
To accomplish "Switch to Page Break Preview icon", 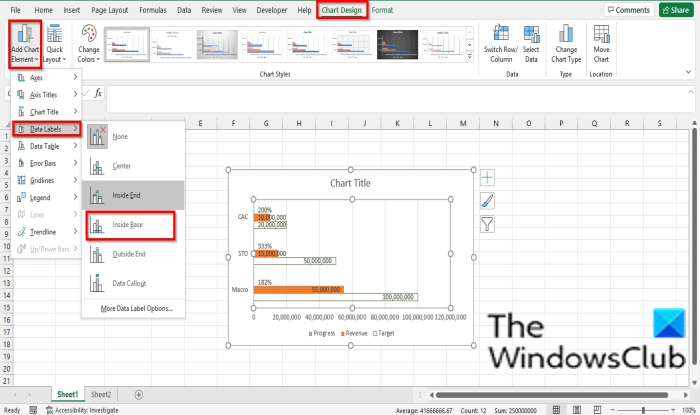I will 597,410.
